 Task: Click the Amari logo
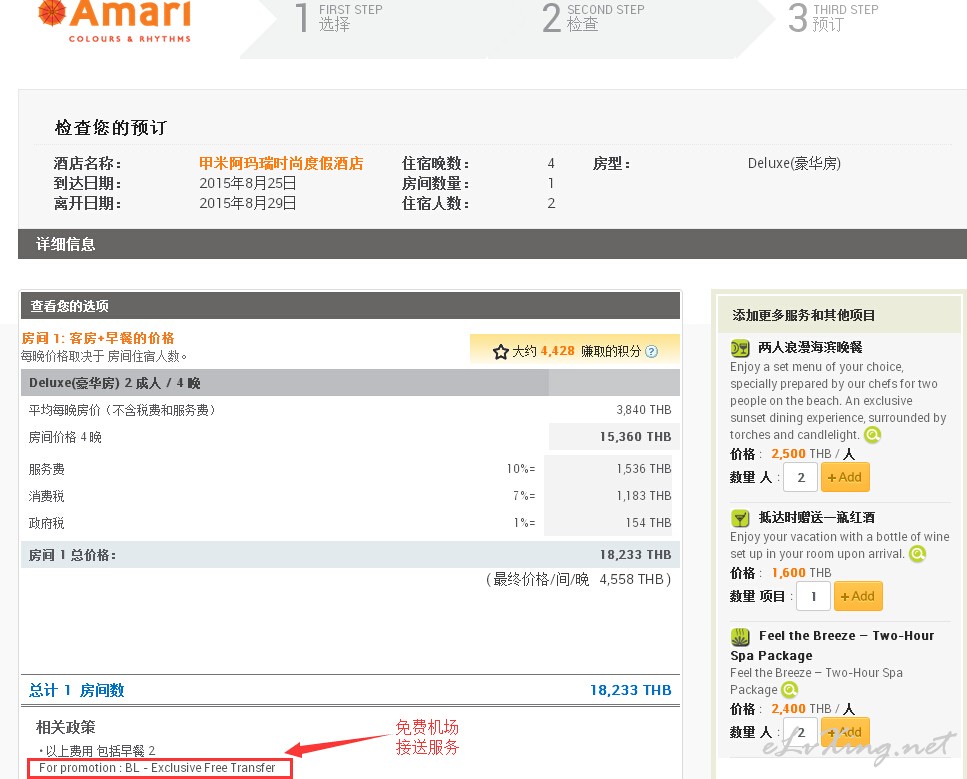click(x=115, y=21)
